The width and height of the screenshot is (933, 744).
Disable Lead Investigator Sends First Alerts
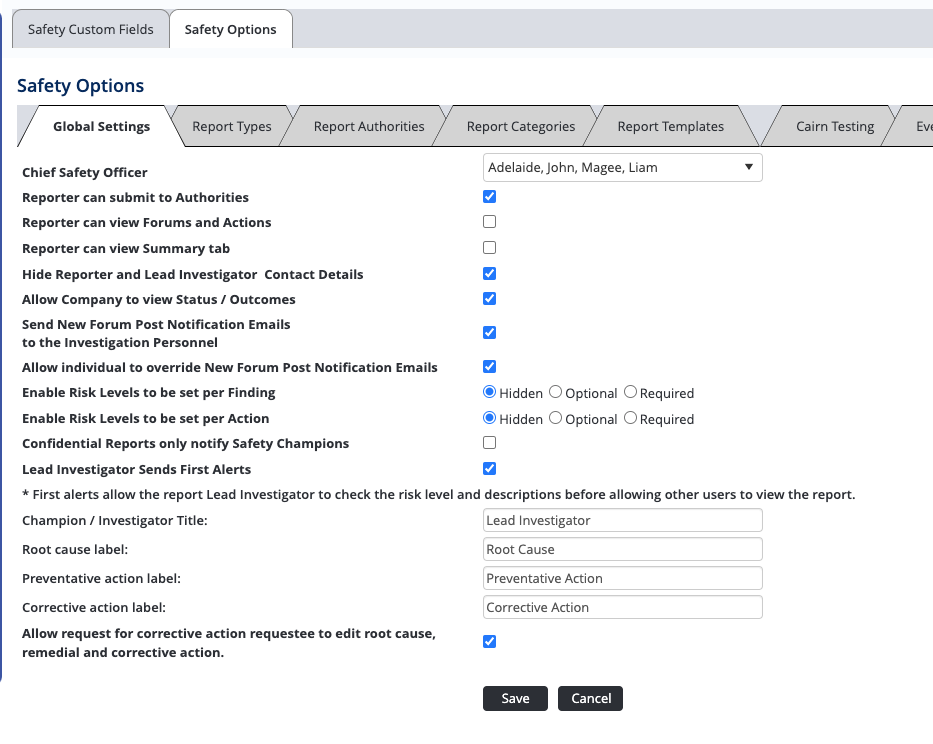click(490, 469)
